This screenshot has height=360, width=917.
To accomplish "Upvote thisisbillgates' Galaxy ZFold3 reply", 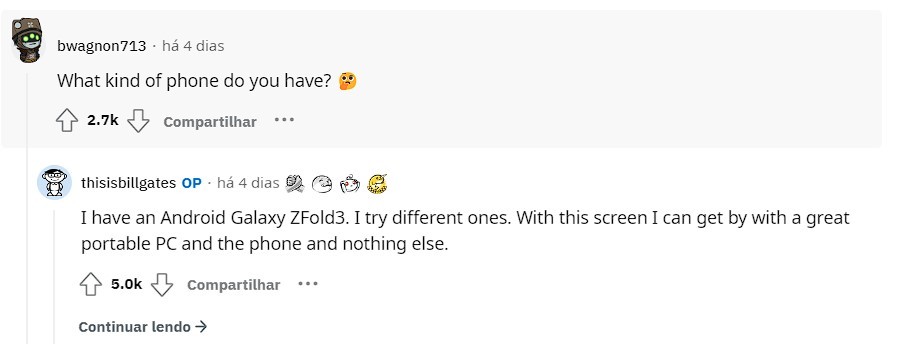I will point(91,285).
